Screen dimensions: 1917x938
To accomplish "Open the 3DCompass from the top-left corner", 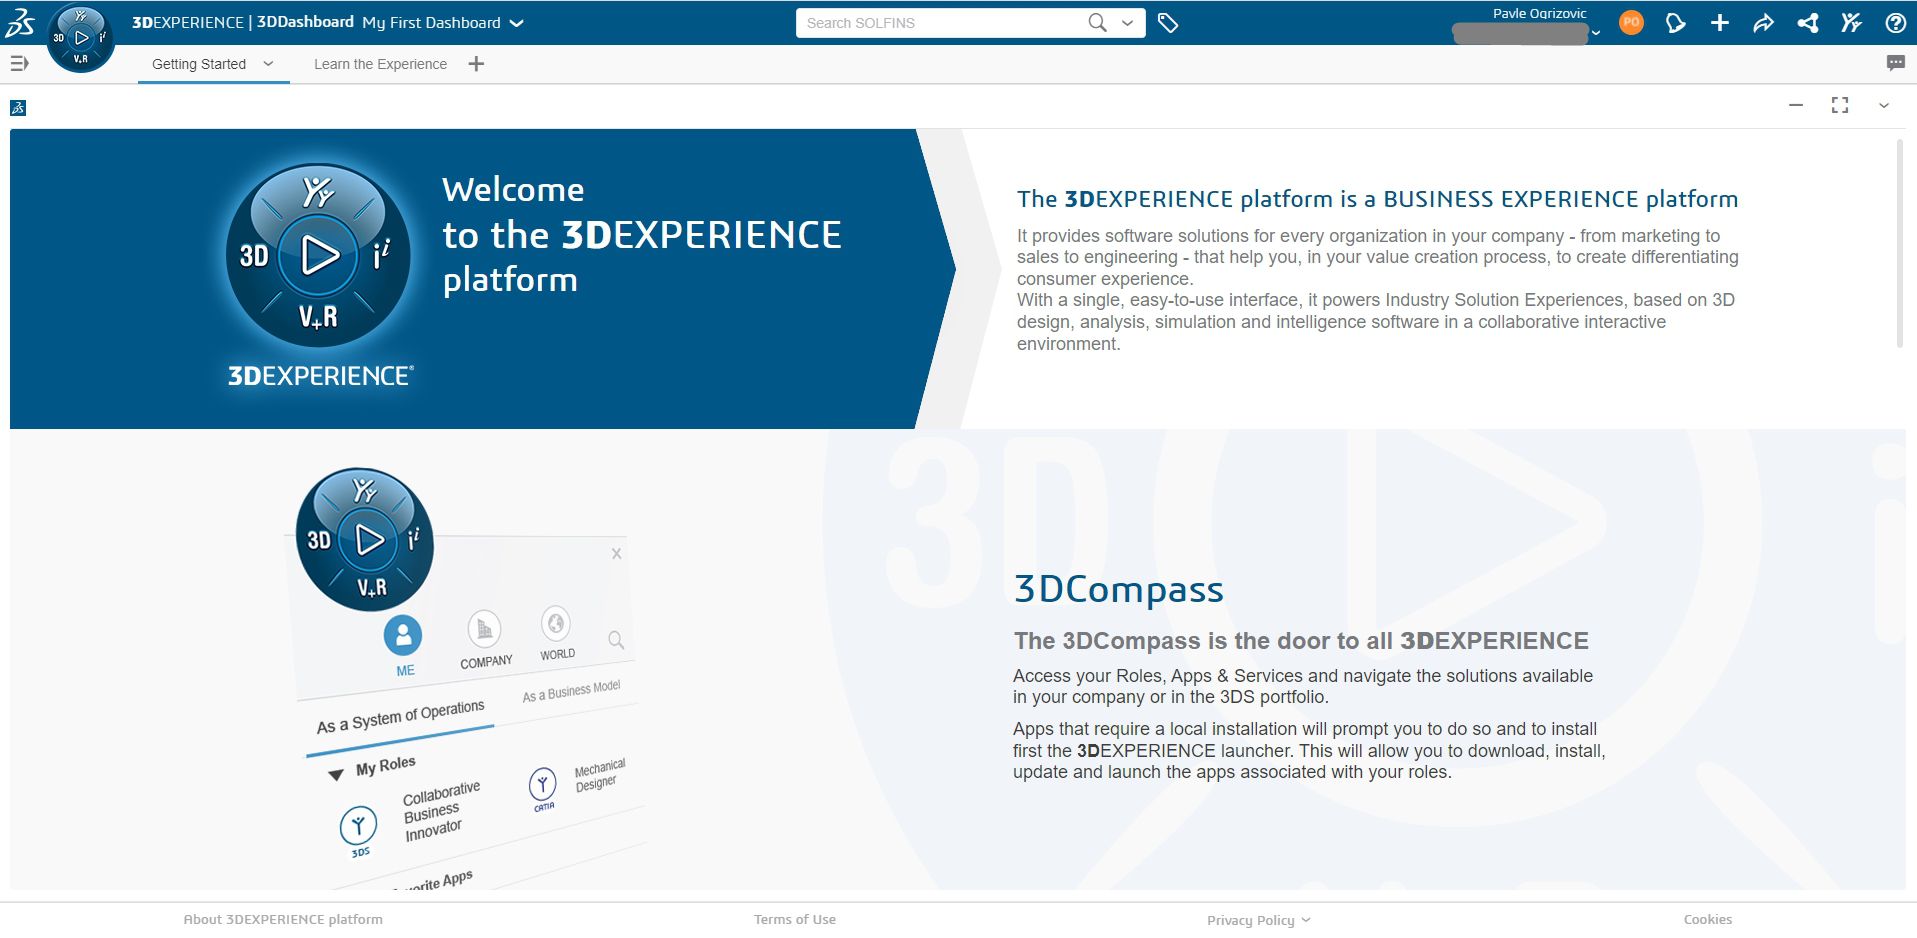I will (x=80, y=37).
